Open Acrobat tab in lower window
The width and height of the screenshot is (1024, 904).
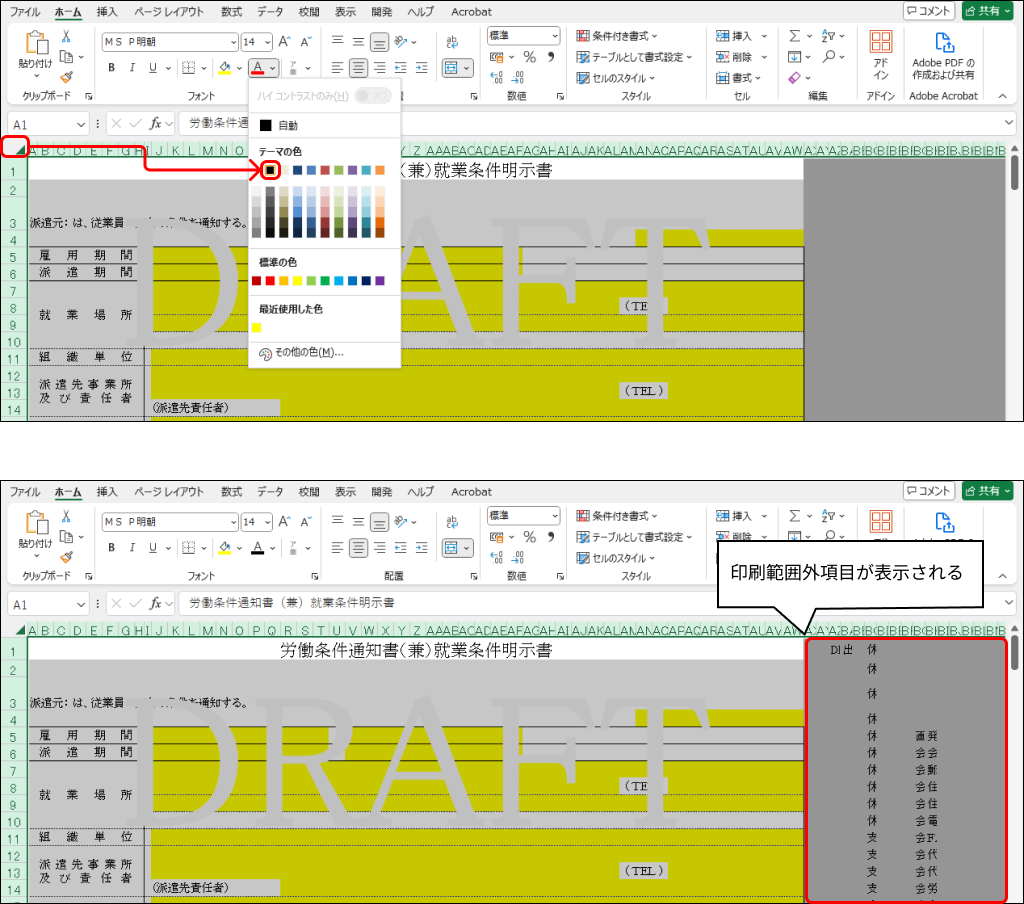click(x=472, y=492)
